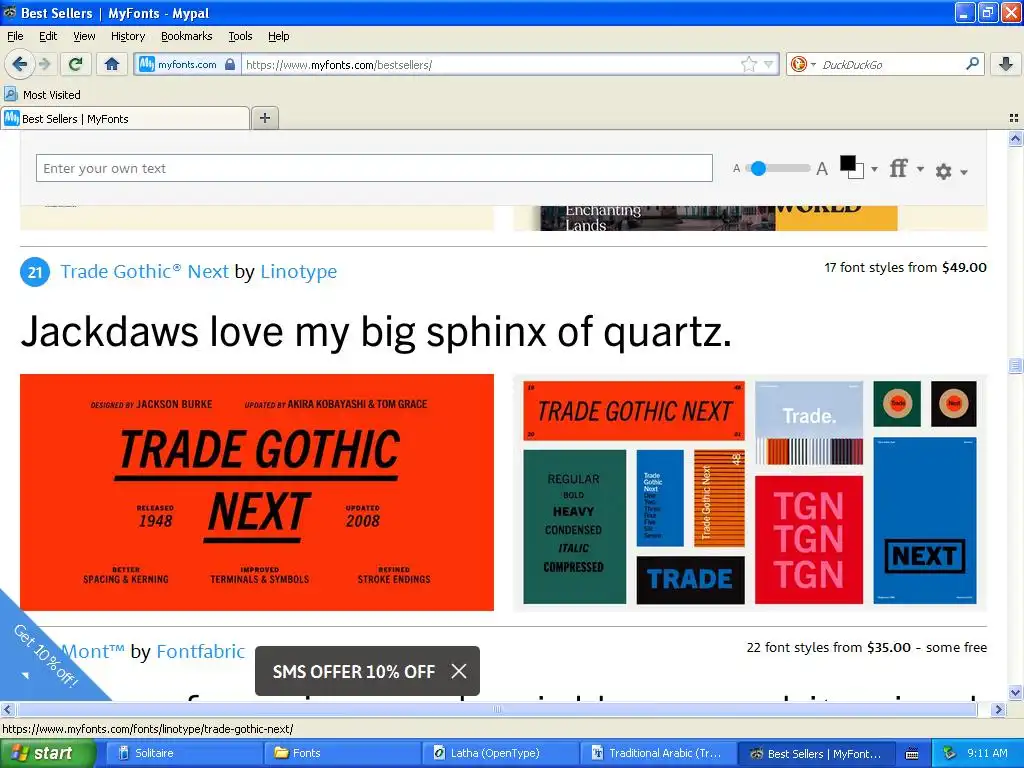
Task: Reload the page with the refresh icon
Action: [x=75, y=64]
